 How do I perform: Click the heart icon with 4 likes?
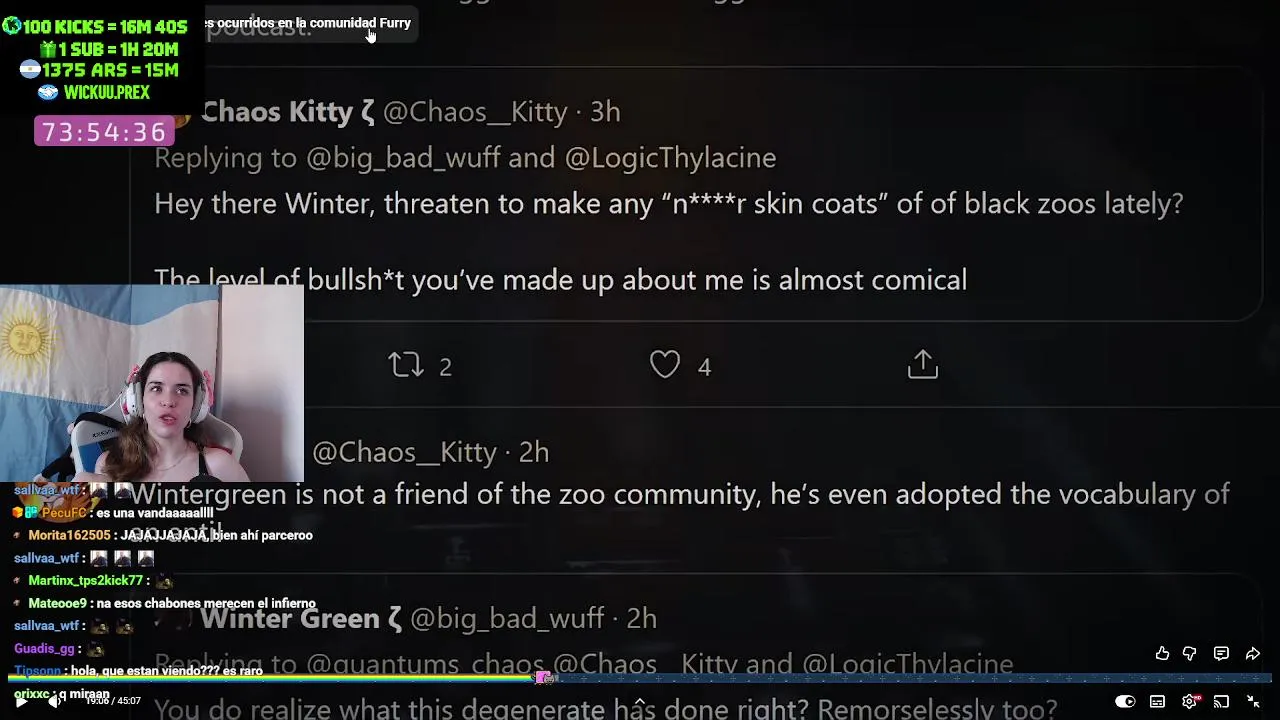point(665,365)
